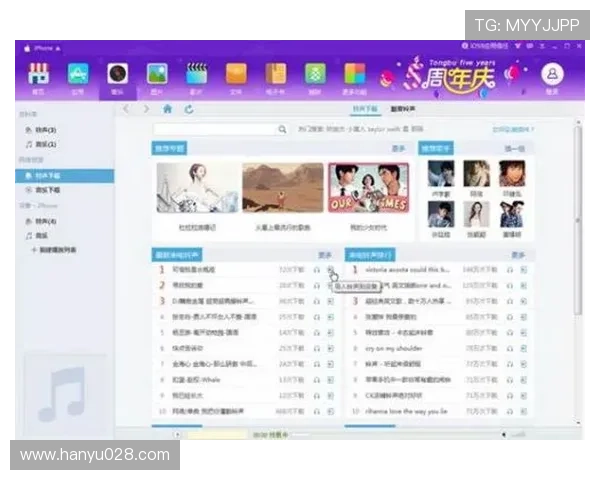
Task: Click the iOS tutorial link in title bar
Action: (x=485, y=46)
